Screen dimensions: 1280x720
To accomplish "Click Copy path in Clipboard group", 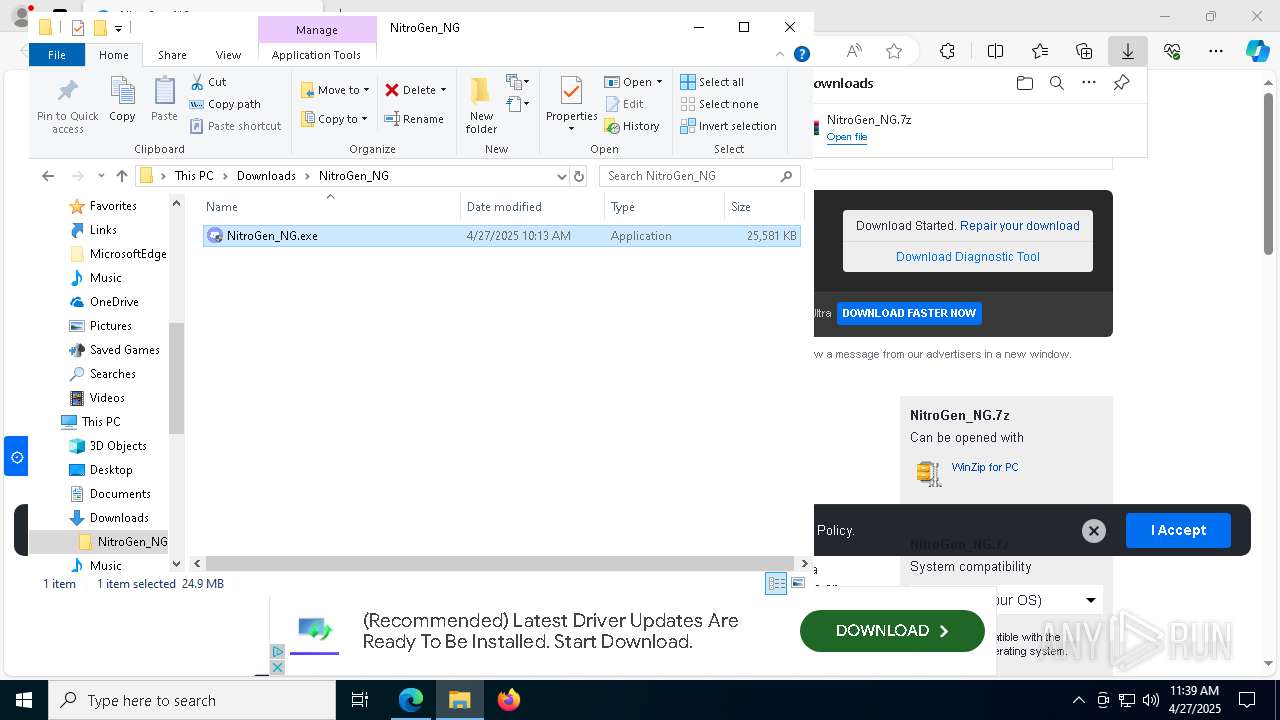I will coord(225,104).
